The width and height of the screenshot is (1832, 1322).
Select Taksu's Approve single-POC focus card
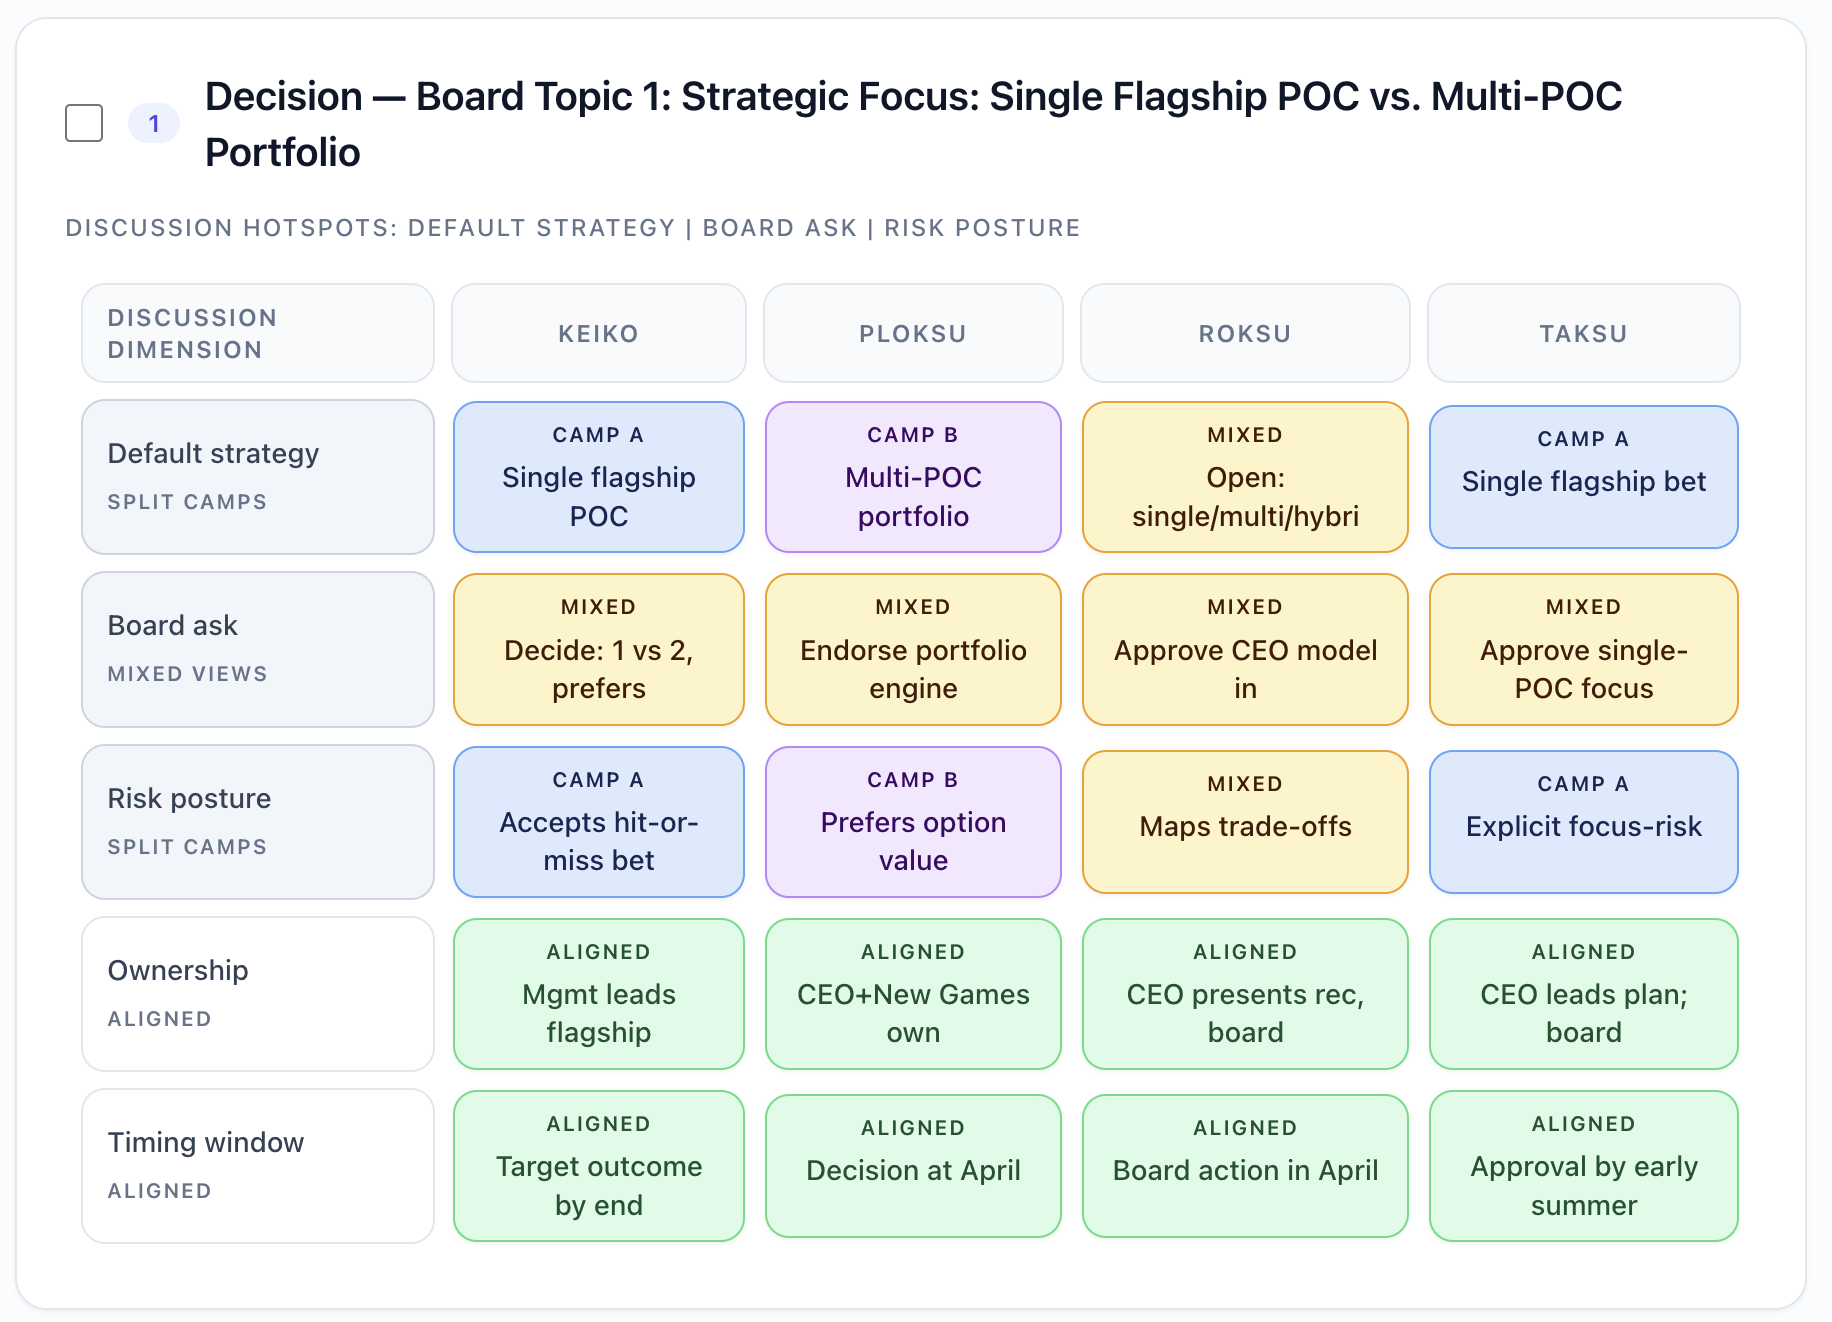pyautogui.click(x=1584, y=649)
